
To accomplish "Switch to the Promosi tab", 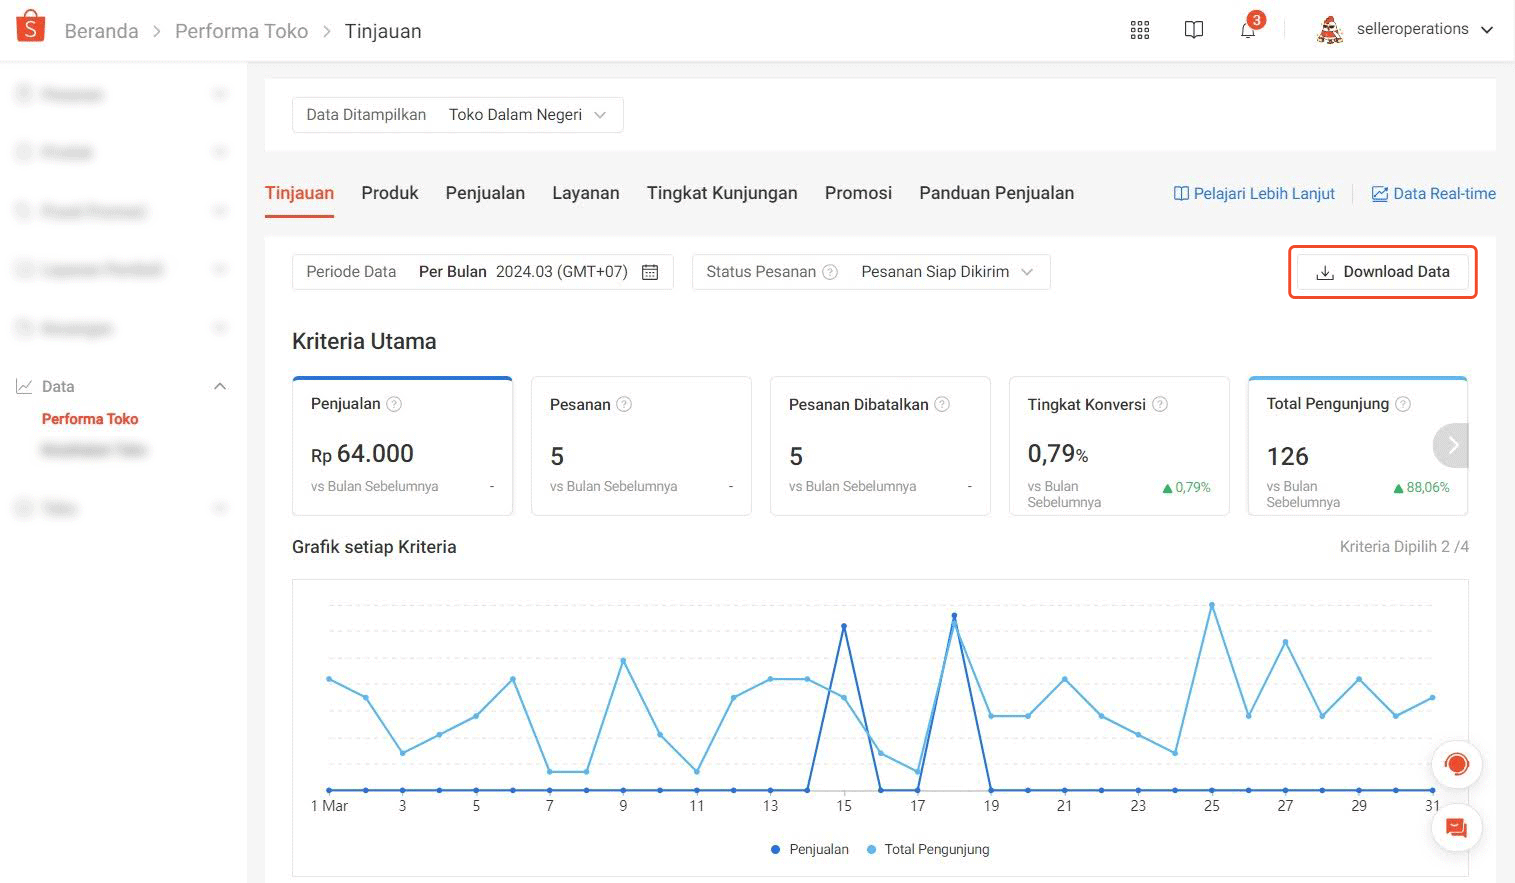I will (858, 193).
